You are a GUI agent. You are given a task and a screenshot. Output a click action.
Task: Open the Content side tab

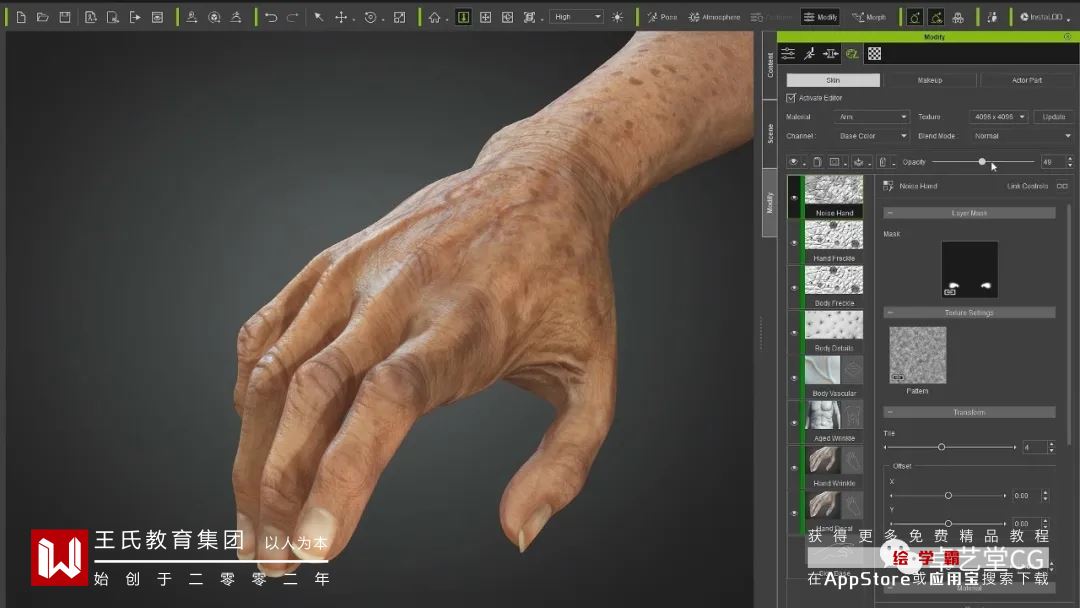click(x=770, y=65)
